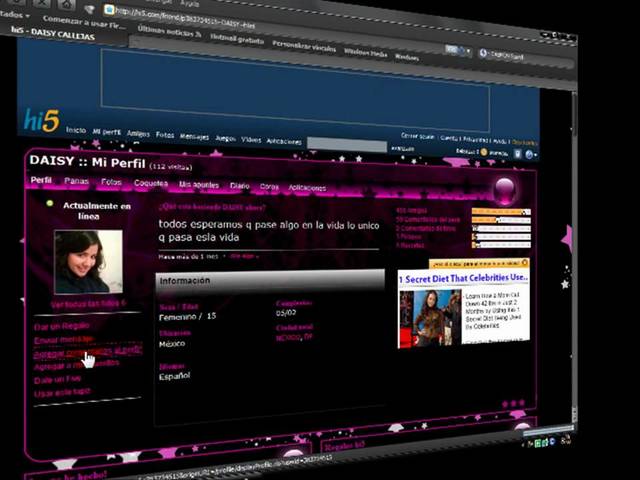Open the Mensajes menu item
Image resolution: width=640 pixels, height=480 pixels.
(194, 137)
